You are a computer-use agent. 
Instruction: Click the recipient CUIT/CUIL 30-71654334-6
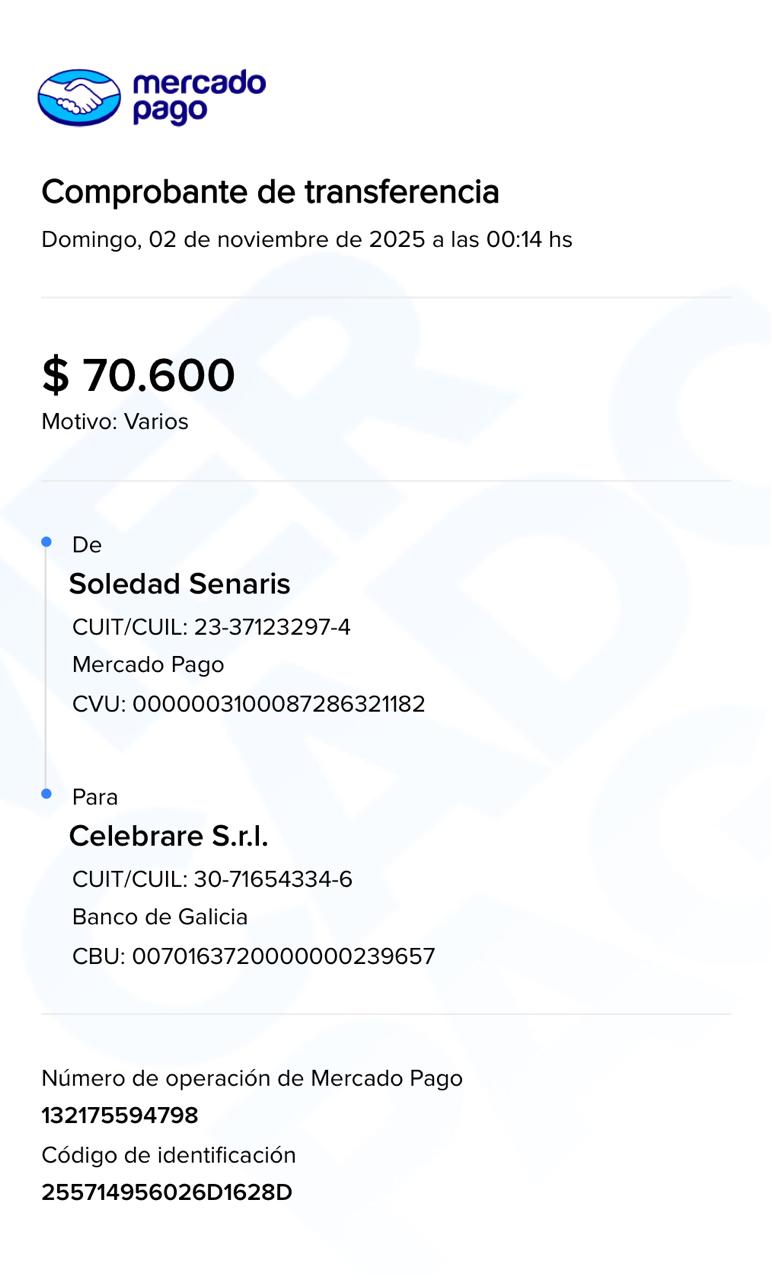212,880
